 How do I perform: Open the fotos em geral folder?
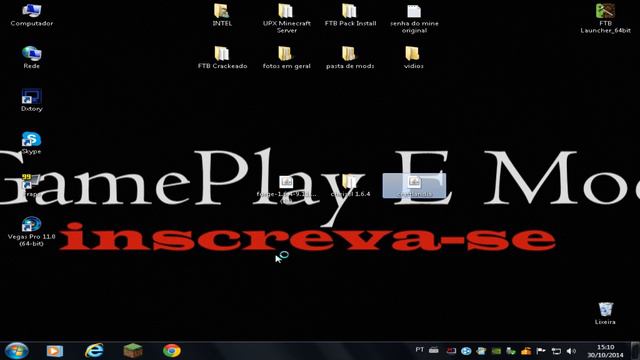tap(287, 58)
